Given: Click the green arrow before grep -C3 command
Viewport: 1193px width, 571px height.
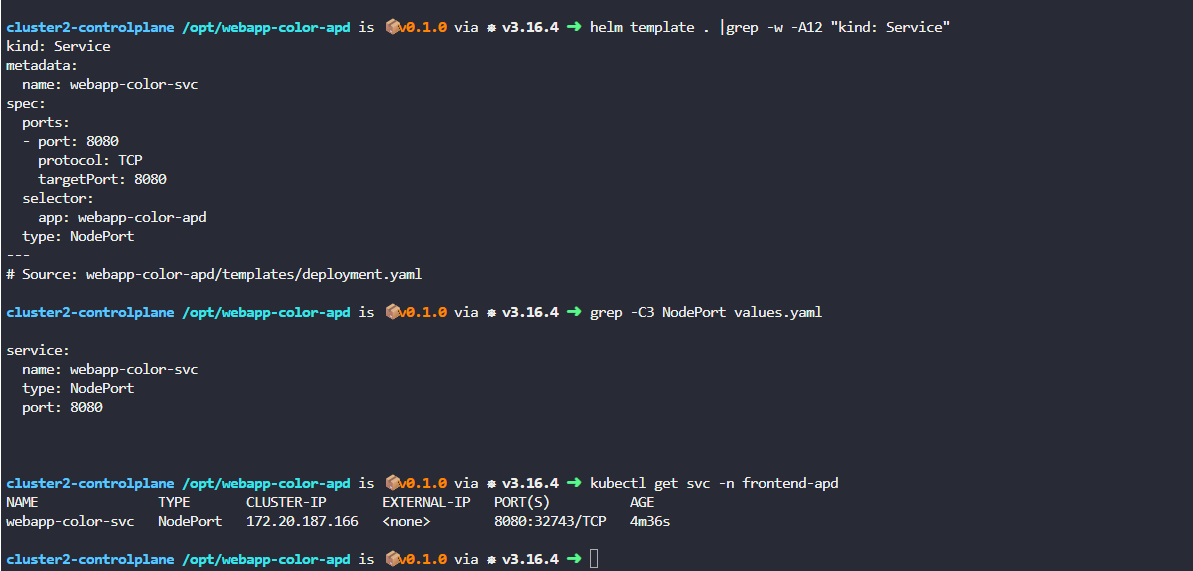Looking at the screenshot, I should (x=574, y=312).
